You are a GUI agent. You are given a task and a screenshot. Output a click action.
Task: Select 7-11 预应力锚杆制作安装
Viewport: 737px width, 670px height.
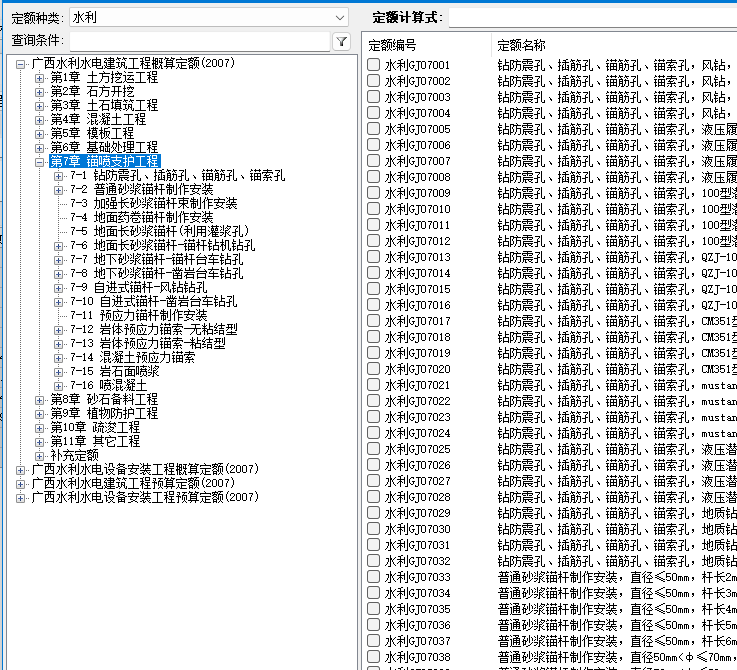(139, 315)
